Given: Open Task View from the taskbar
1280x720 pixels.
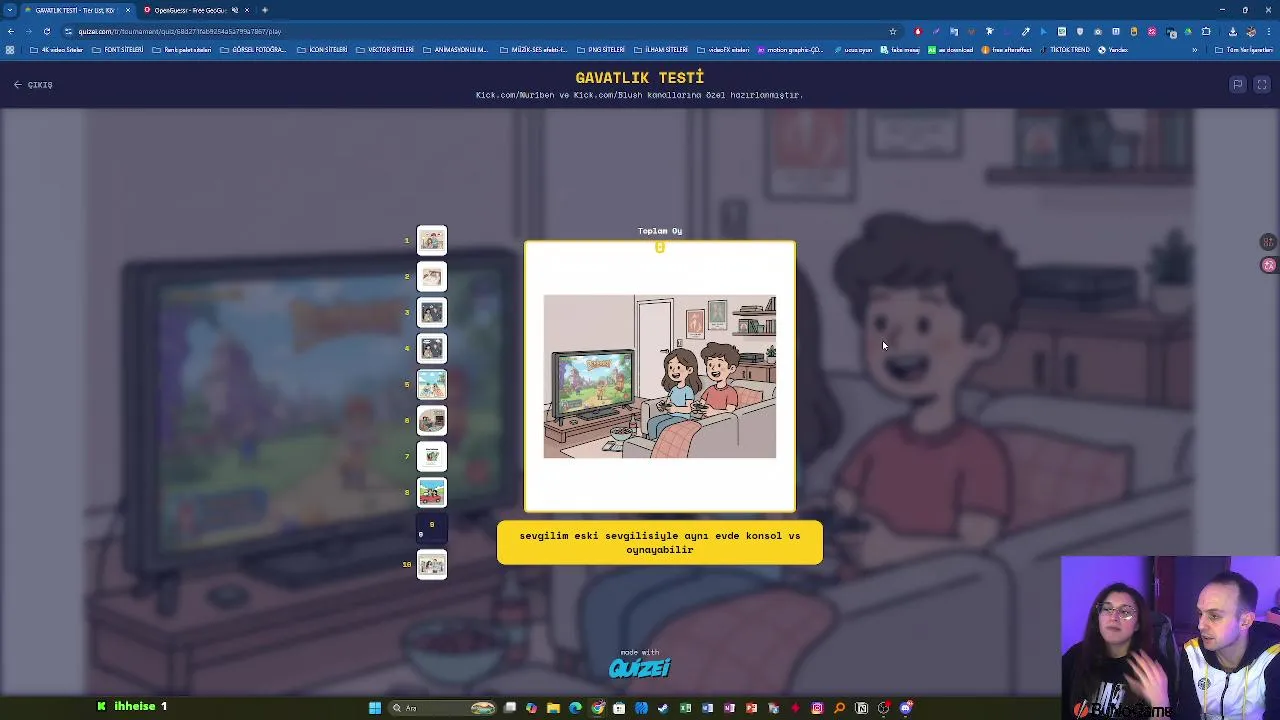Looking at the screenshot, I should tap(510, 708).
